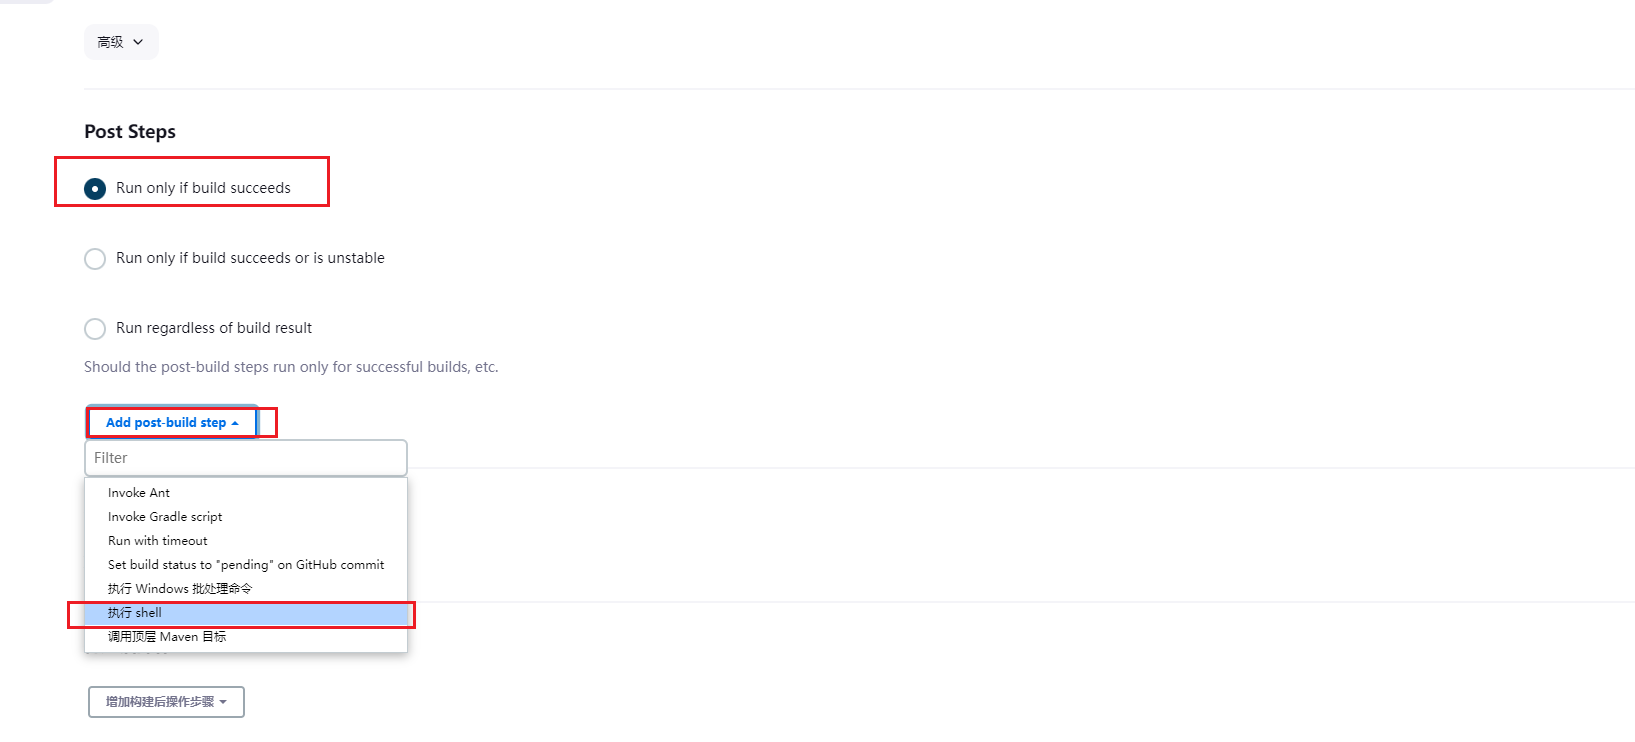The width and height of the screenshot is (1635, 742).
Task: Click inside the Filter text field
Action: 246,458
